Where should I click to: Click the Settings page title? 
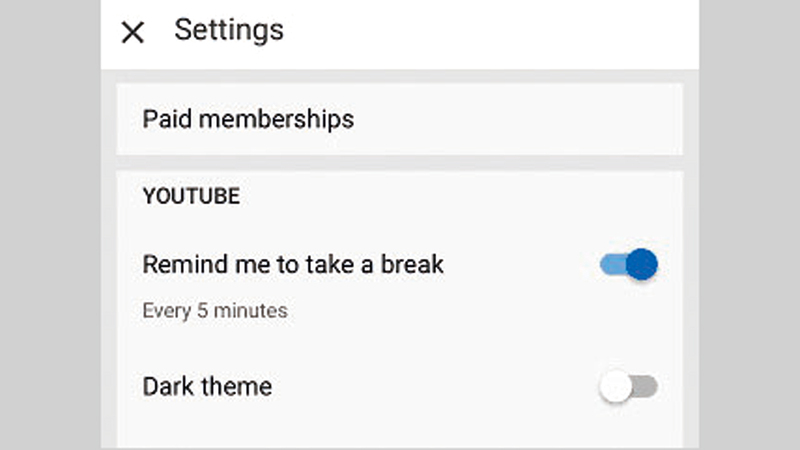point(229,30)
